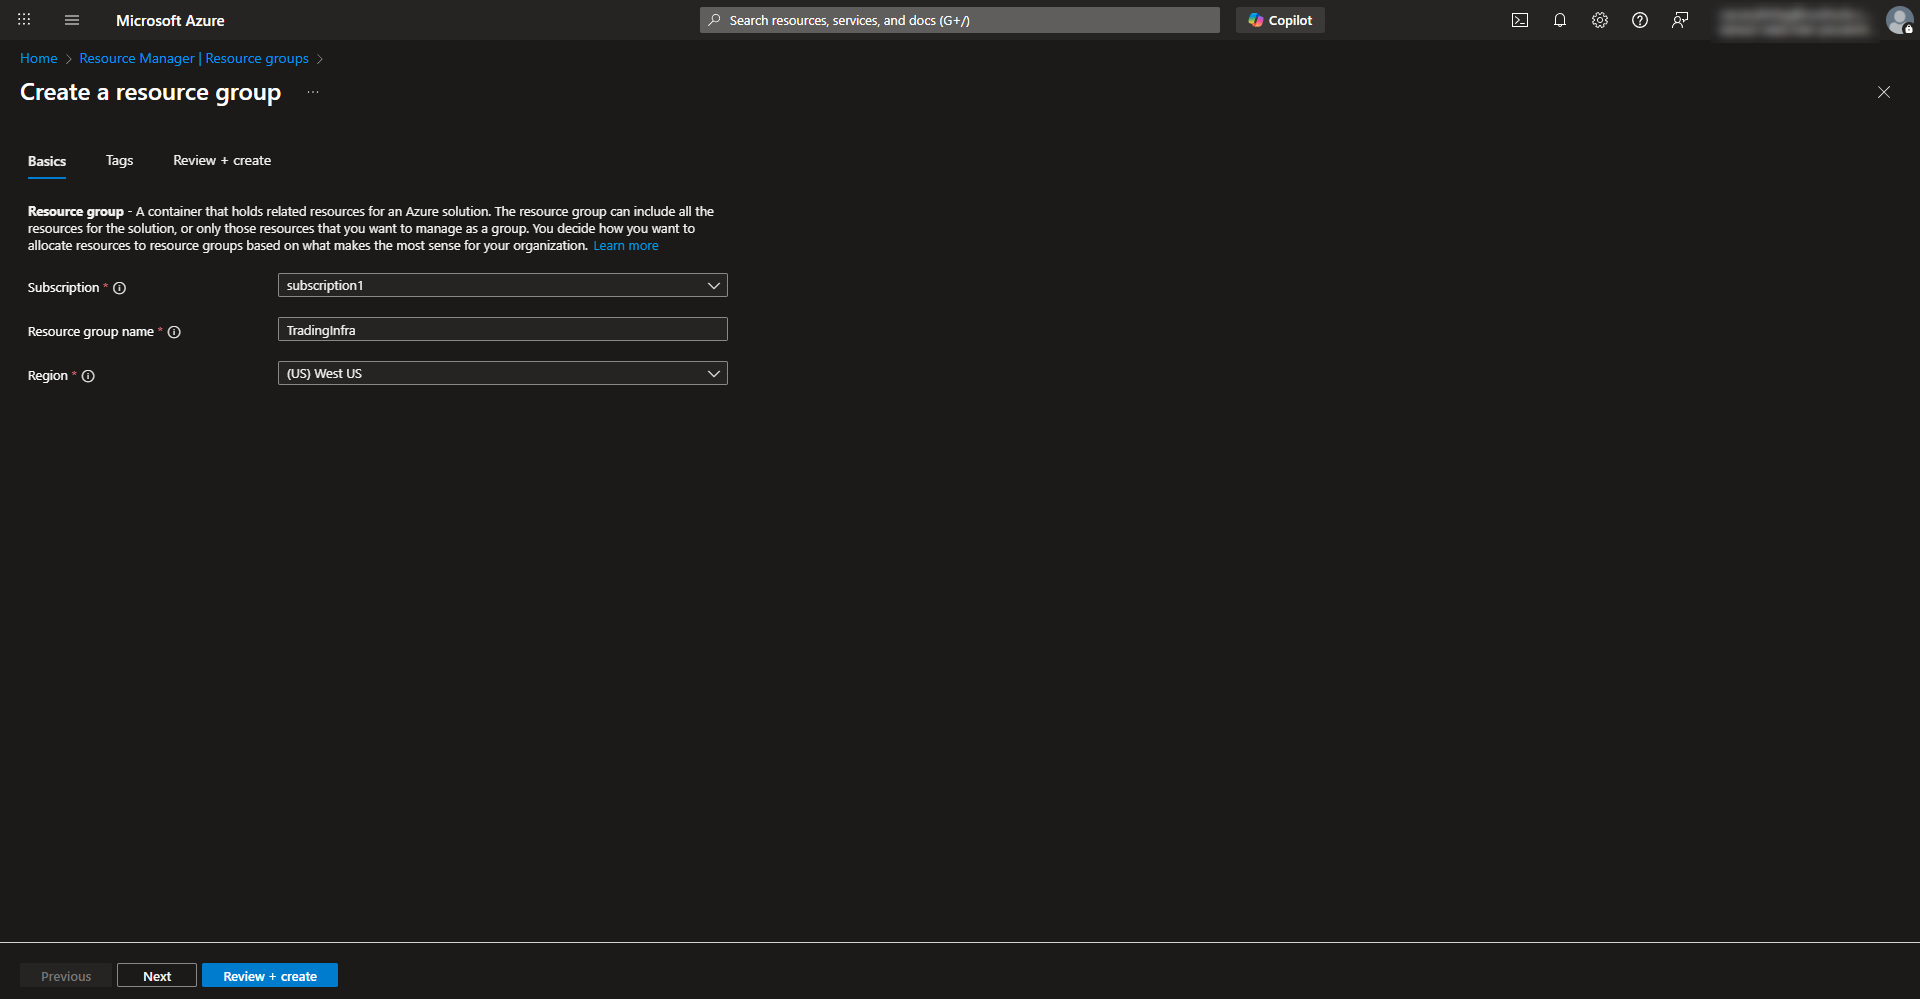Screen dimensions: 1920x999
Task: Open the Microsoft apps grid launcher
Action: coord(24,20)
